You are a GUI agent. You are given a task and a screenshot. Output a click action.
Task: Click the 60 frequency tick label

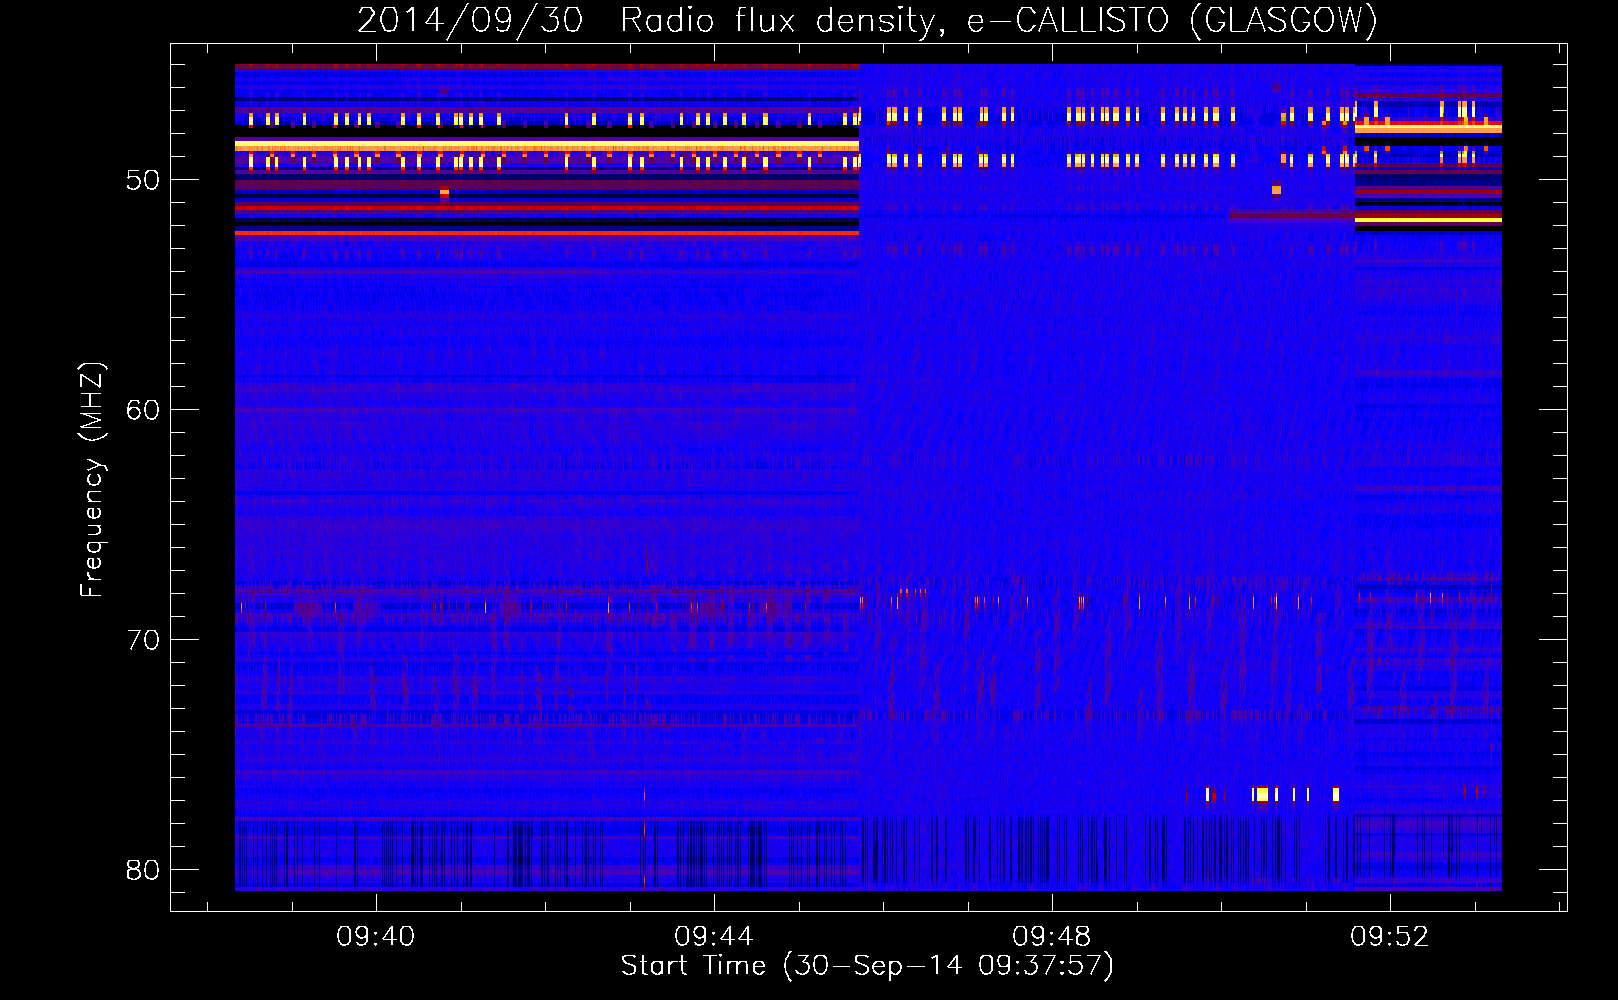[x=143, y=410]
